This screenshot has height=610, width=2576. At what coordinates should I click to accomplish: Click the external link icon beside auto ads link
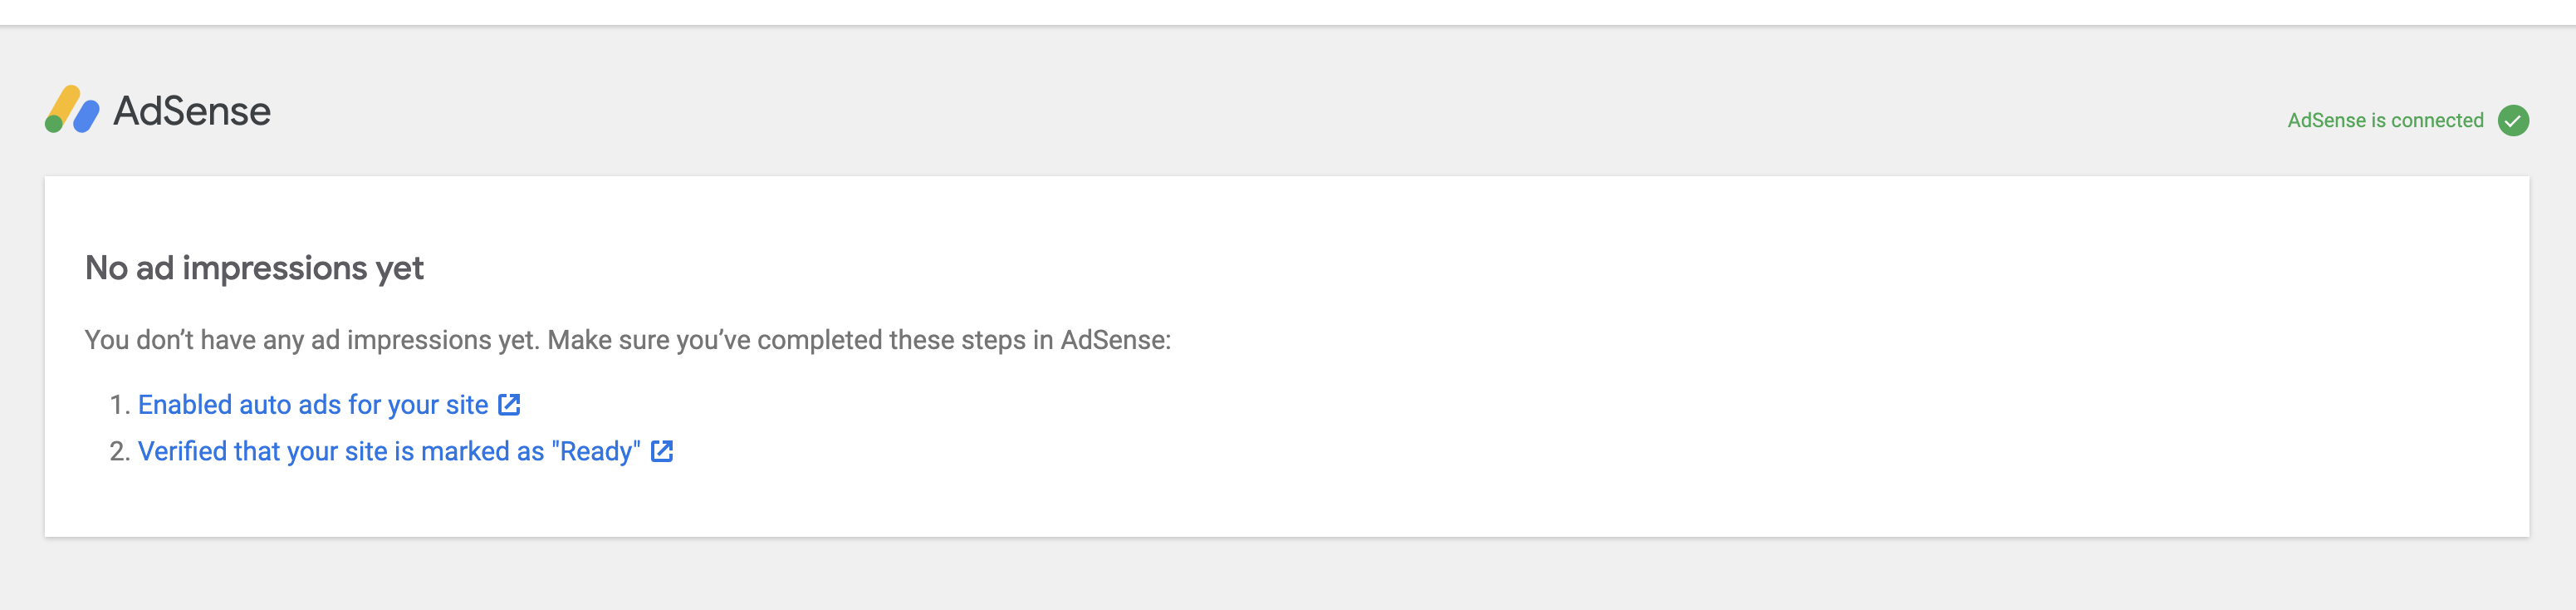point(509,404)
